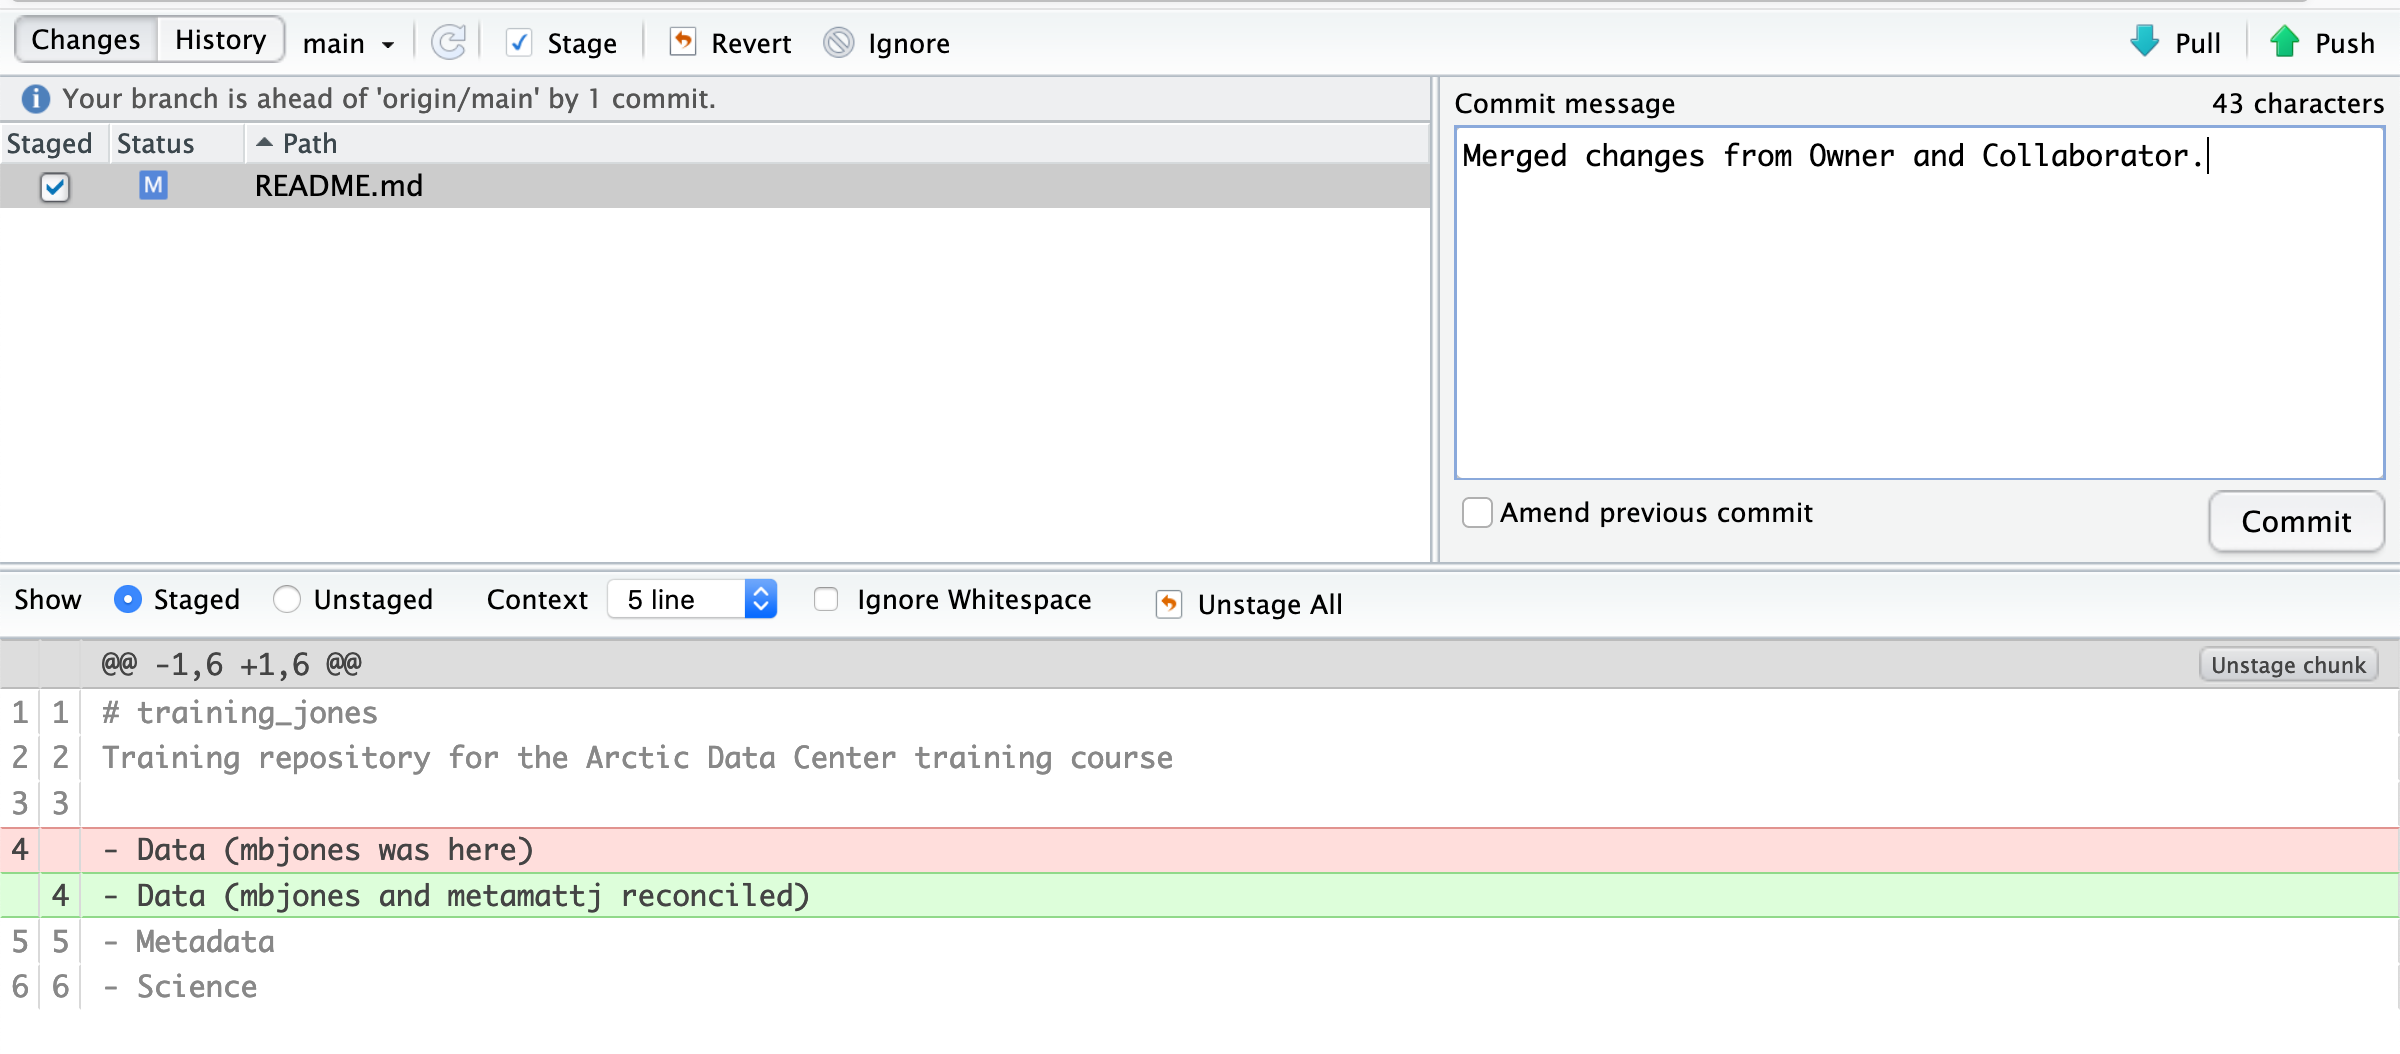2400x1054 pixels.
Task: Switch to the History tab
Action: [x=220, y=40]
